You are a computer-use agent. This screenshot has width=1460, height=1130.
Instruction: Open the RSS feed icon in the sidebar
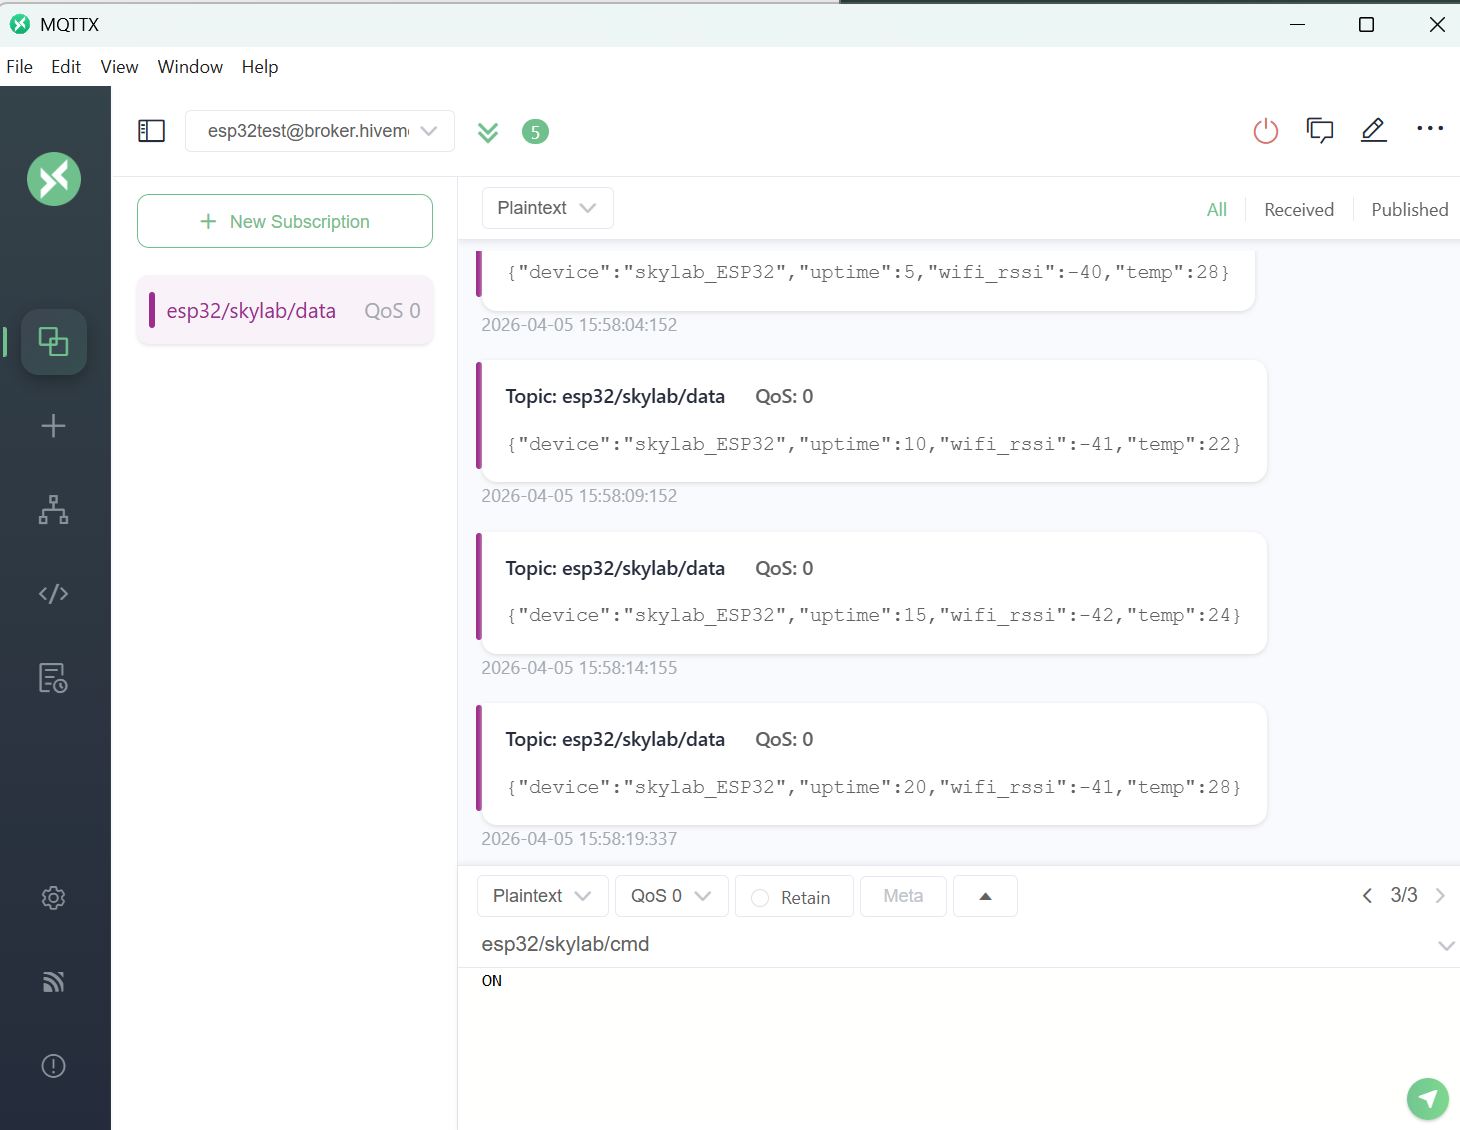[54, 982]
